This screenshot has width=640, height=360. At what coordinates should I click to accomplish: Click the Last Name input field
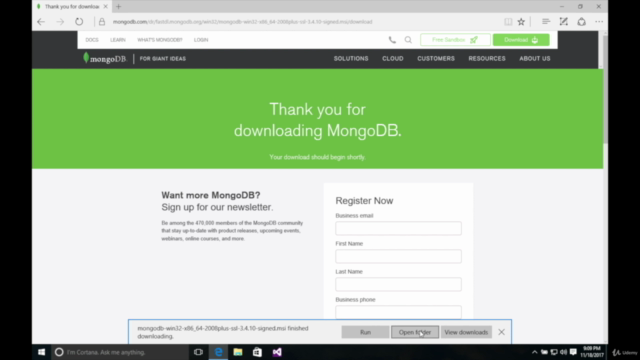[398, 284]
